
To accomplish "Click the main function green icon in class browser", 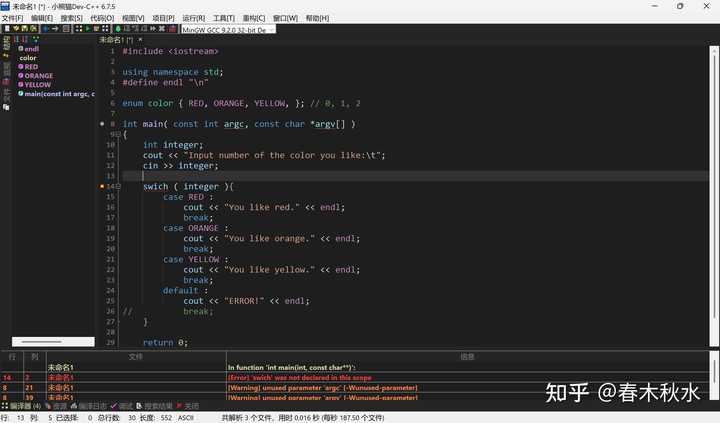I will [x=21, y=93].
